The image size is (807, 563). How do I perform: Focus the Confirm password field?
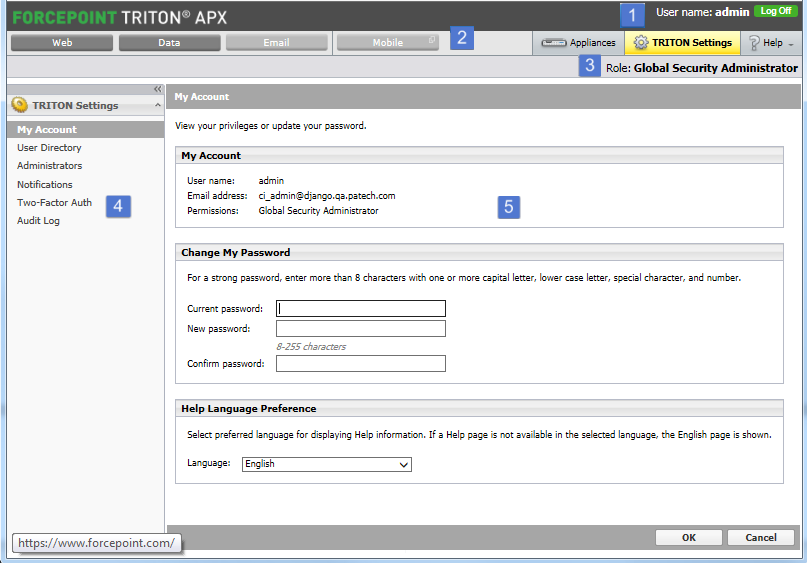click(x=361, y=363)
